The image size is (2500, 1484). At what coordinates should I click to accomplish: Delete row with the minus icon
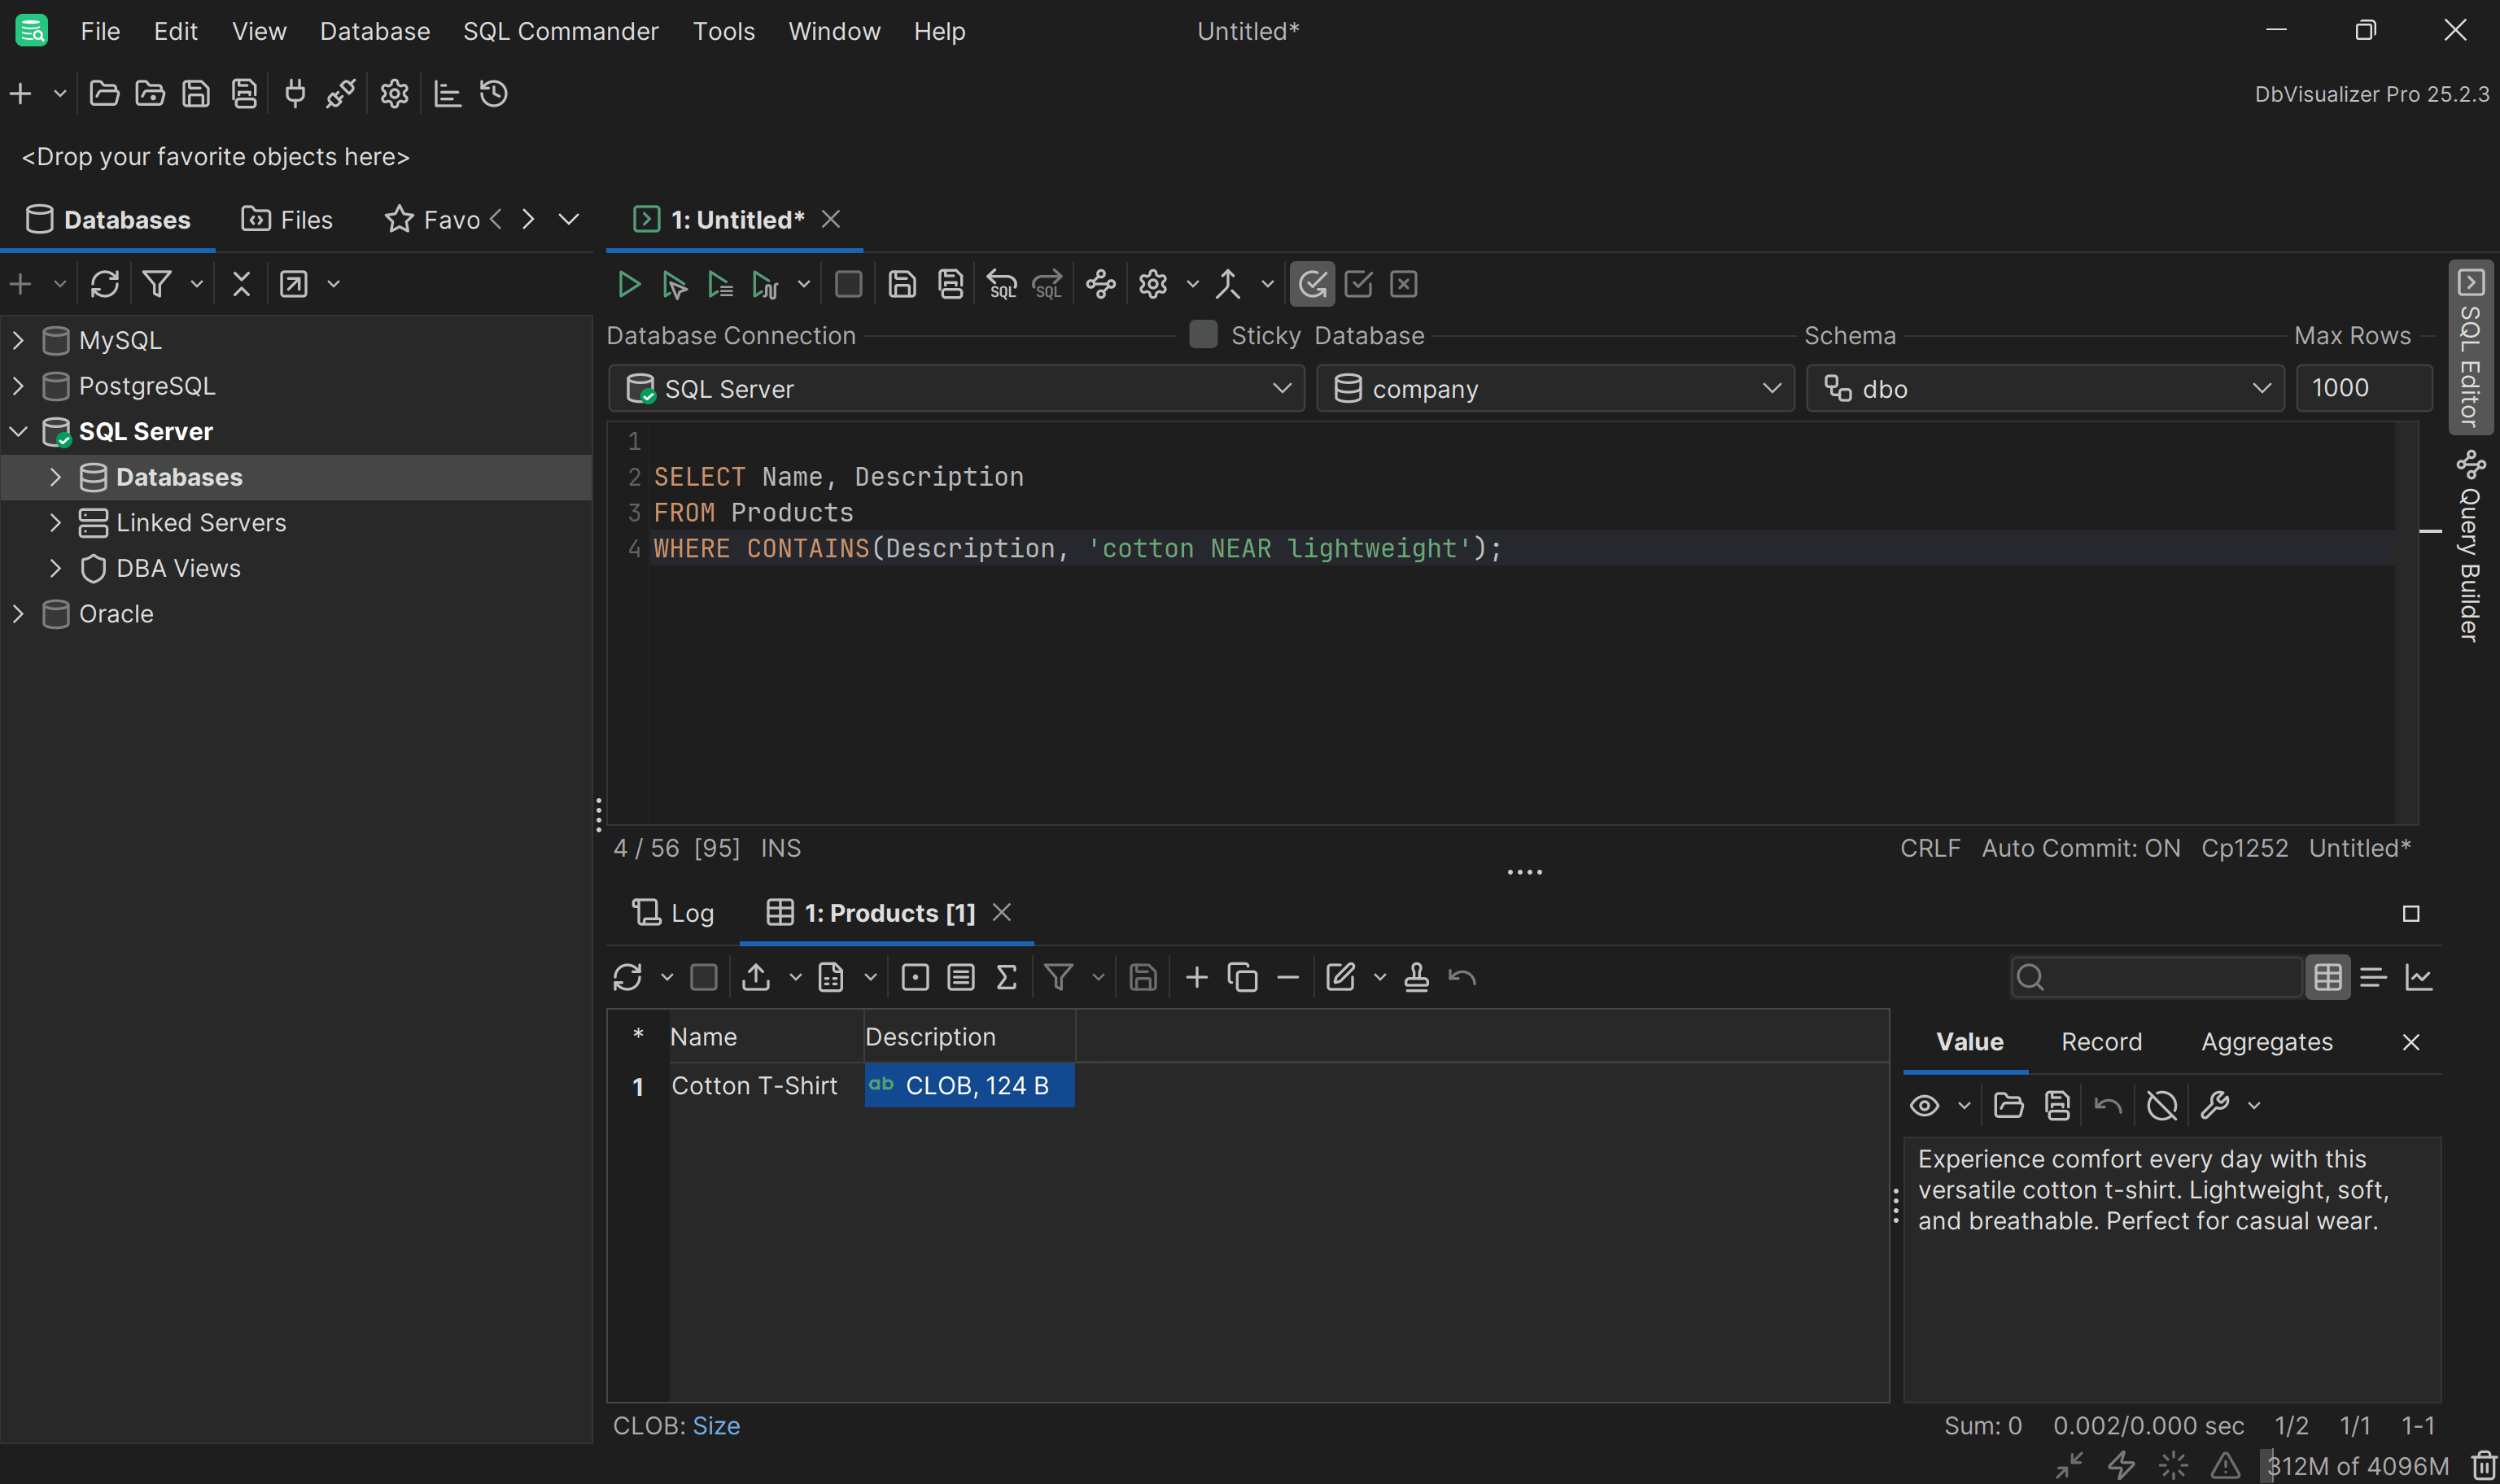(1288, 977)
